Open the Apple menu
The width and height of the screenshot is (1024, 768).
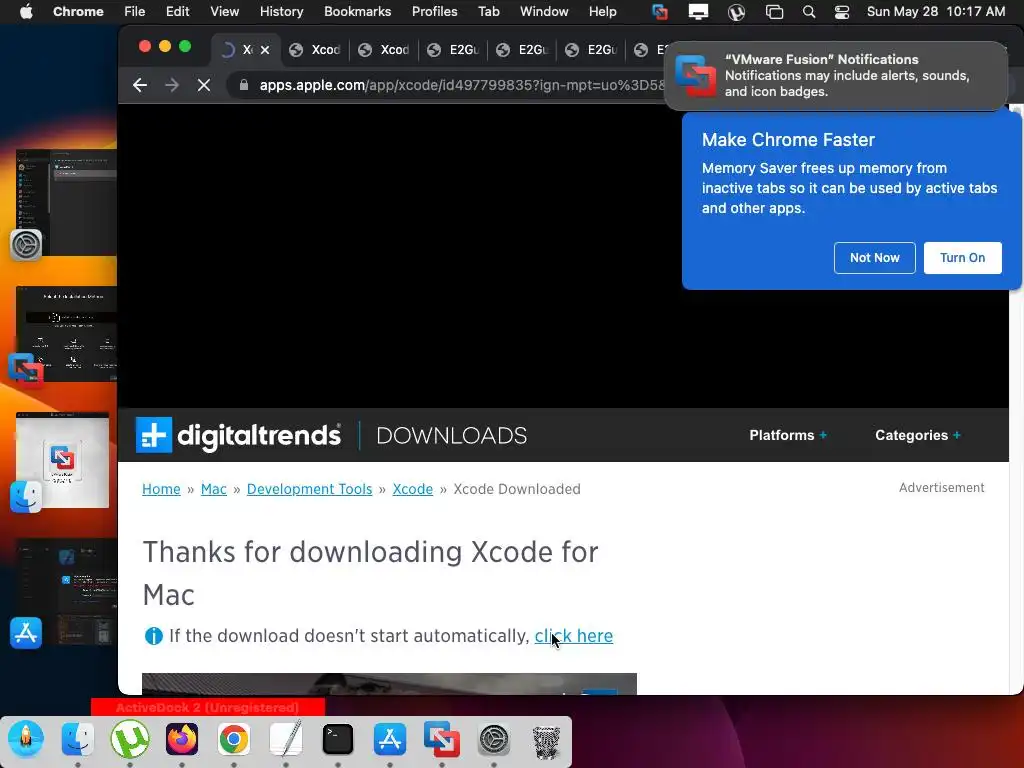26,12
